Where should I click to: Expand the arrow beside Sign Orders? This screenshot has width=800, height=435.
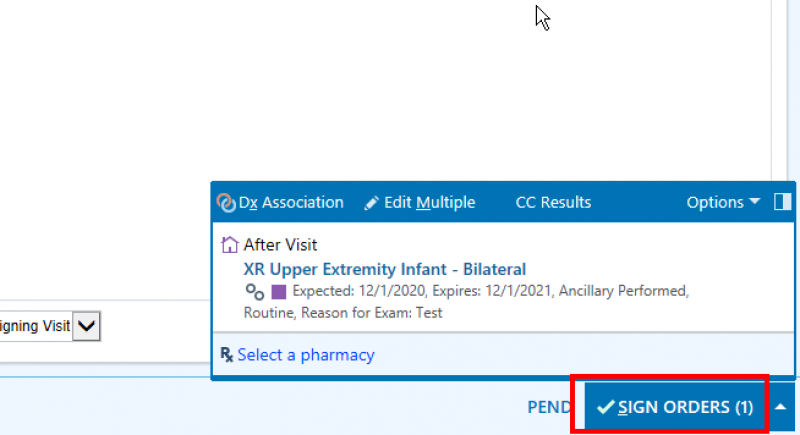coord(781,407)
